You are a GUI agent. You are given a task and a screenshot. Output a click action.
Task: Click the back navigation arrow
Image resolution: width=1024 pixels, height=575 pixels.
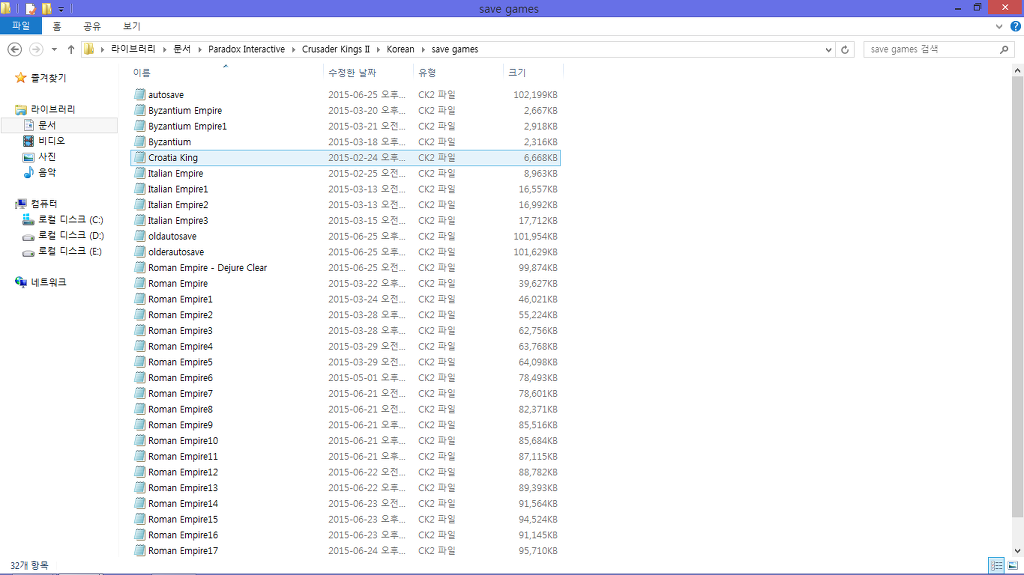[15, 49]
